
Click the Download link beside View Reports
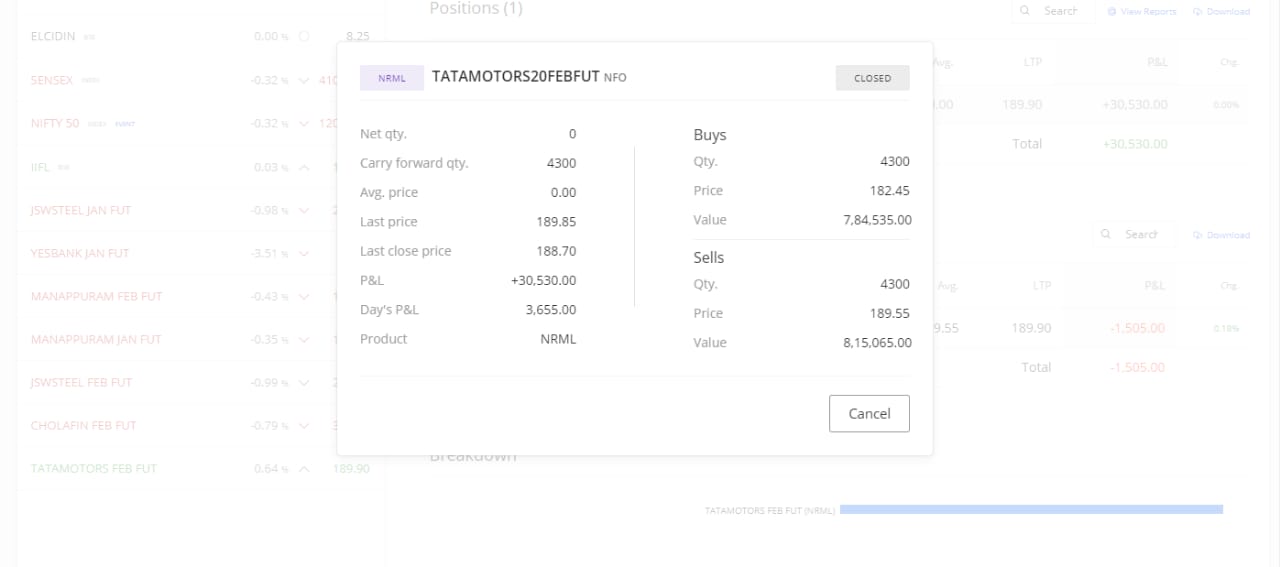(1228, 12)
